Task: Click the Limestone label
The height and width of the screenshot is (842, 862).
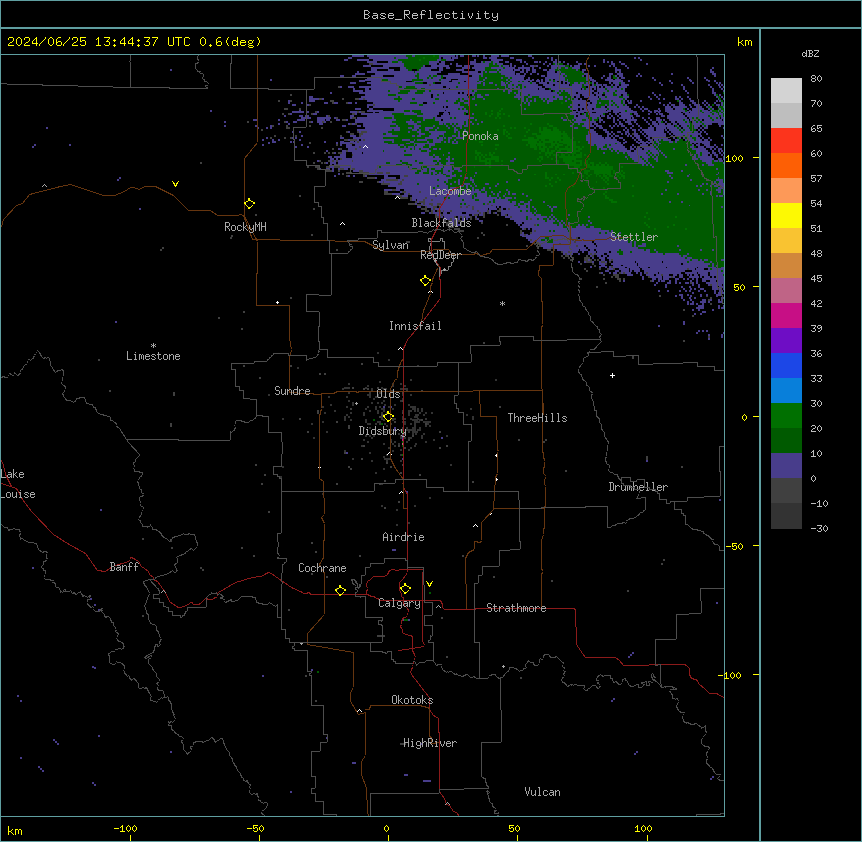Action: pyautogui.click(x=153, y=356)
